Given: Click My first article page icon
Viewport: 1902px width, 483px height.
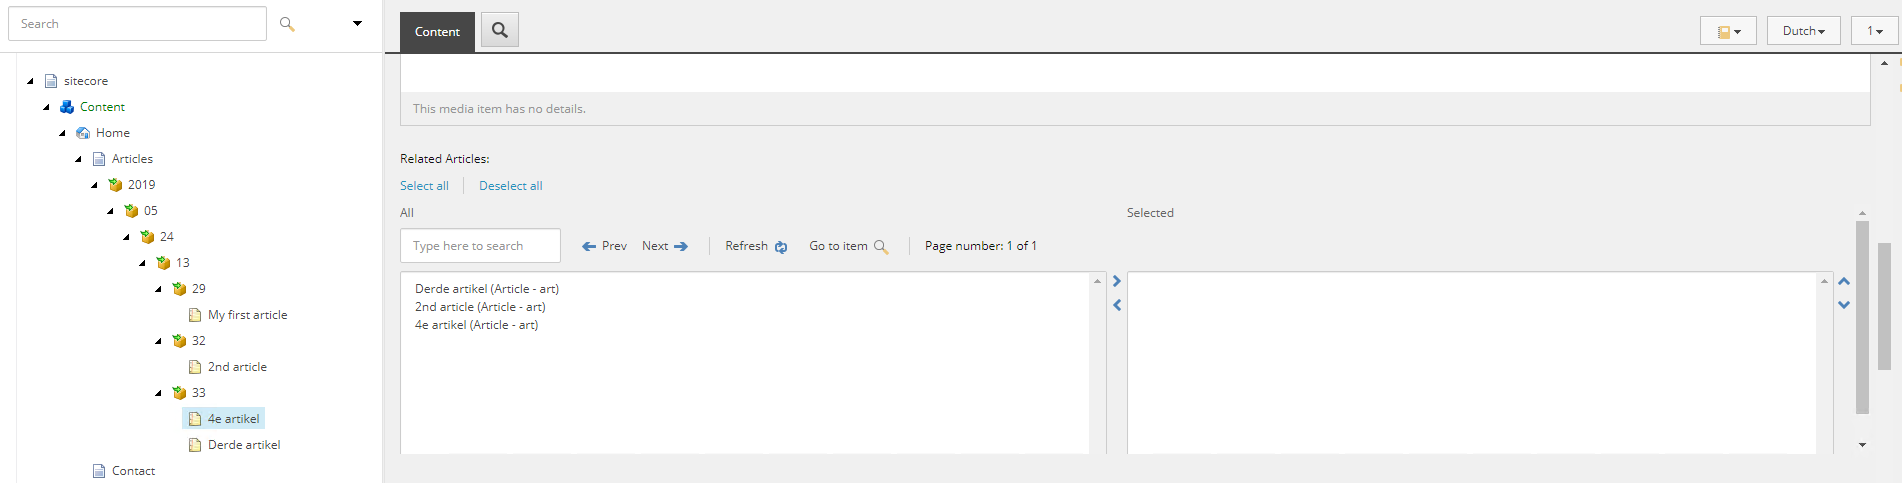Looking at the screenshot, I should pos(195,315).
